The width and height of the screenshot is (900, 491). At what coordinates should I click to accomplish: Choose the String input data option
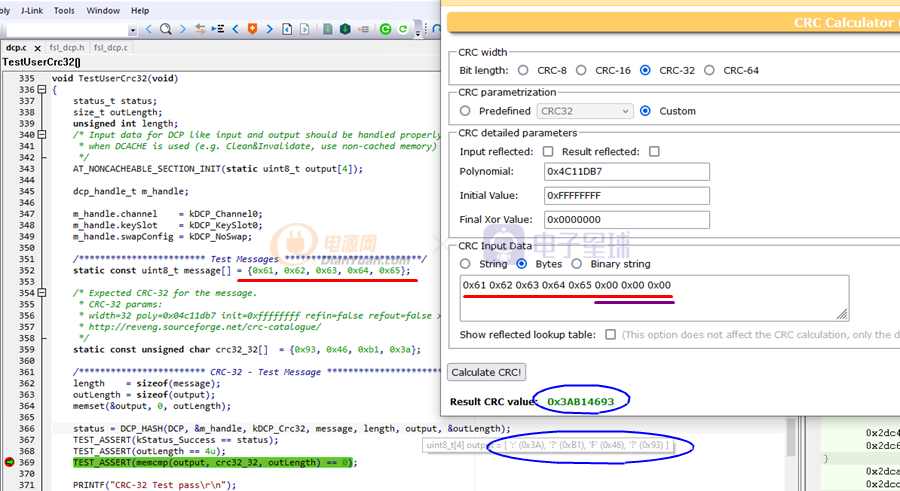point(465,264)
